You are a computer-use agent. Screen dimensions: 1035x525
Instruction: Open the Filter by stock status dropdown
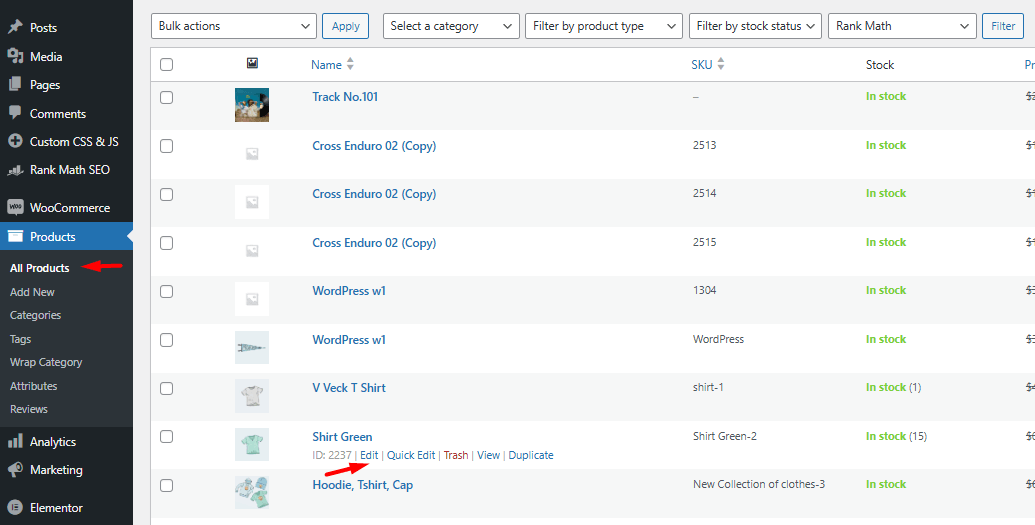[755, 26]
